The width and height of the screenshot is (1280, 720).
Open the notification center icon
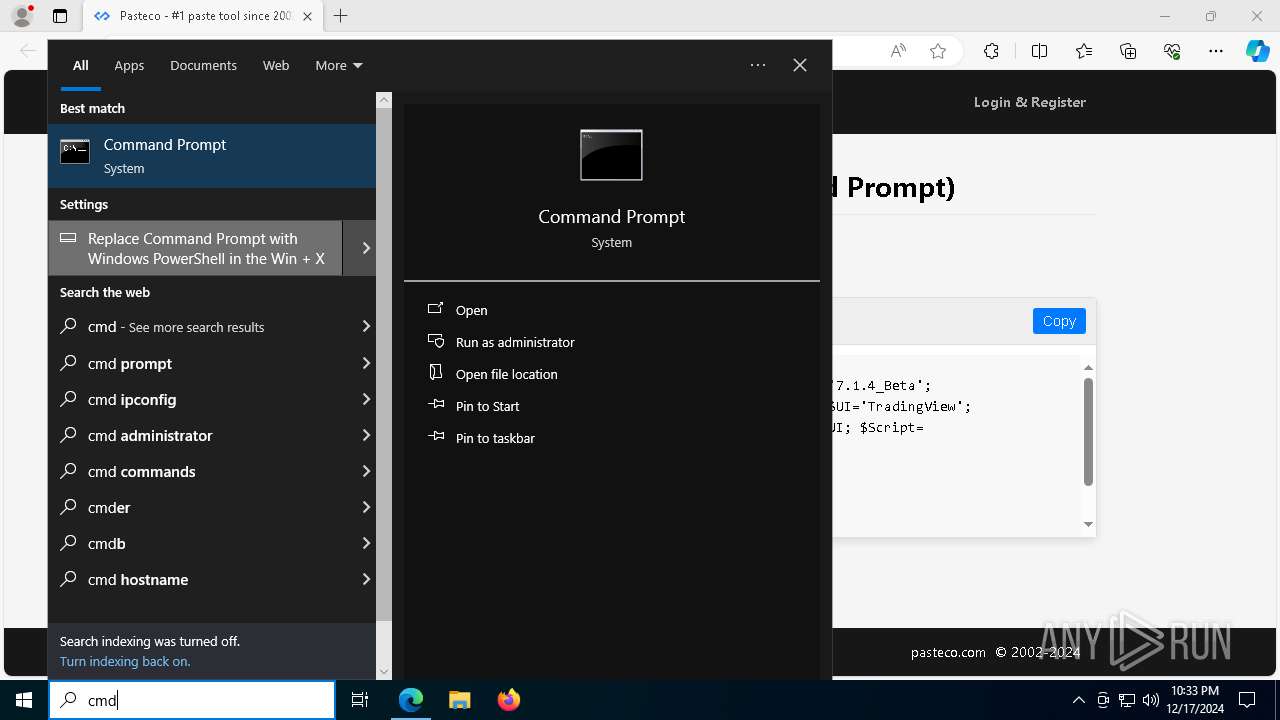point(1247,700)
